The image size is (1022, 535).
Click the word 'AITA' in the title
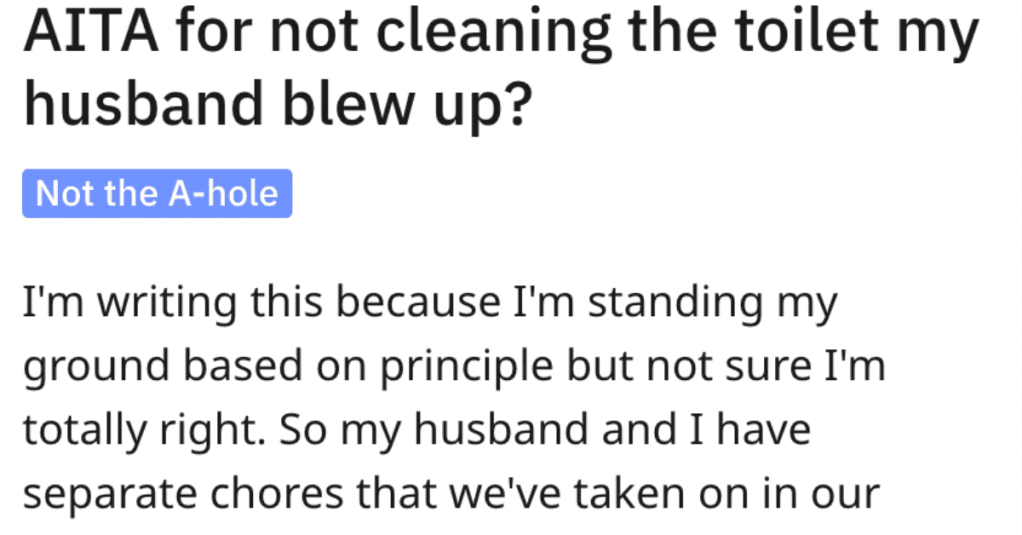[91, 31]
